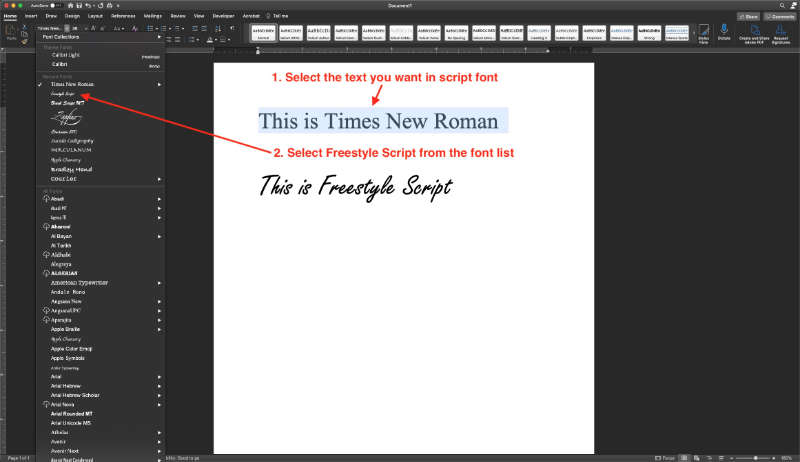Viewport: 800px width, 462px height.
Task: Click the Print icon in title bar
Action: coord(109,6)
